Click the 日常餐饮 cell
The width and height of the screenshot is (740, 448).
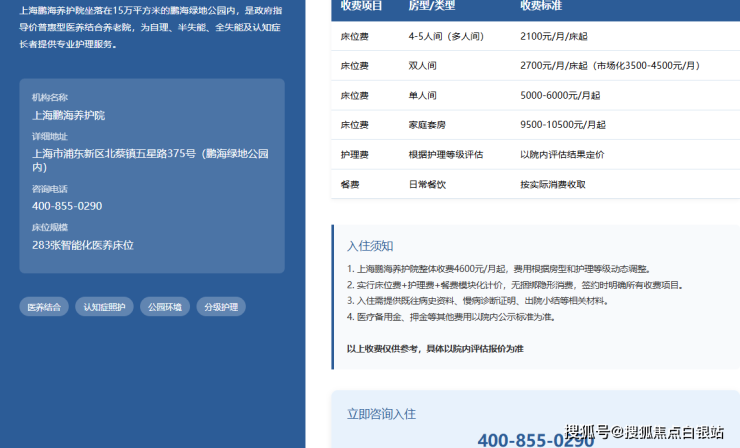point(427,184)
